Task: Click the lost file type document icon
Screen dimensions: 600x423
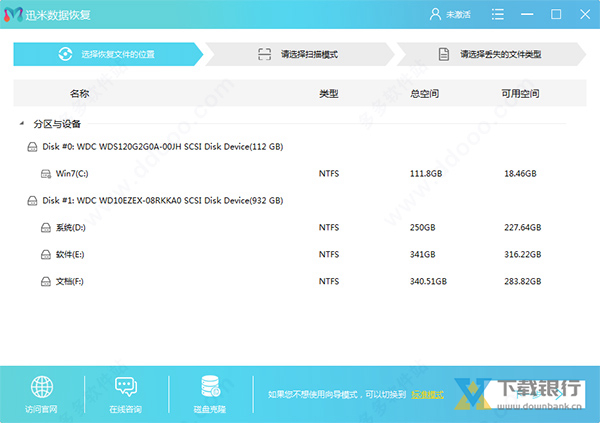Action: coord(443,54)
